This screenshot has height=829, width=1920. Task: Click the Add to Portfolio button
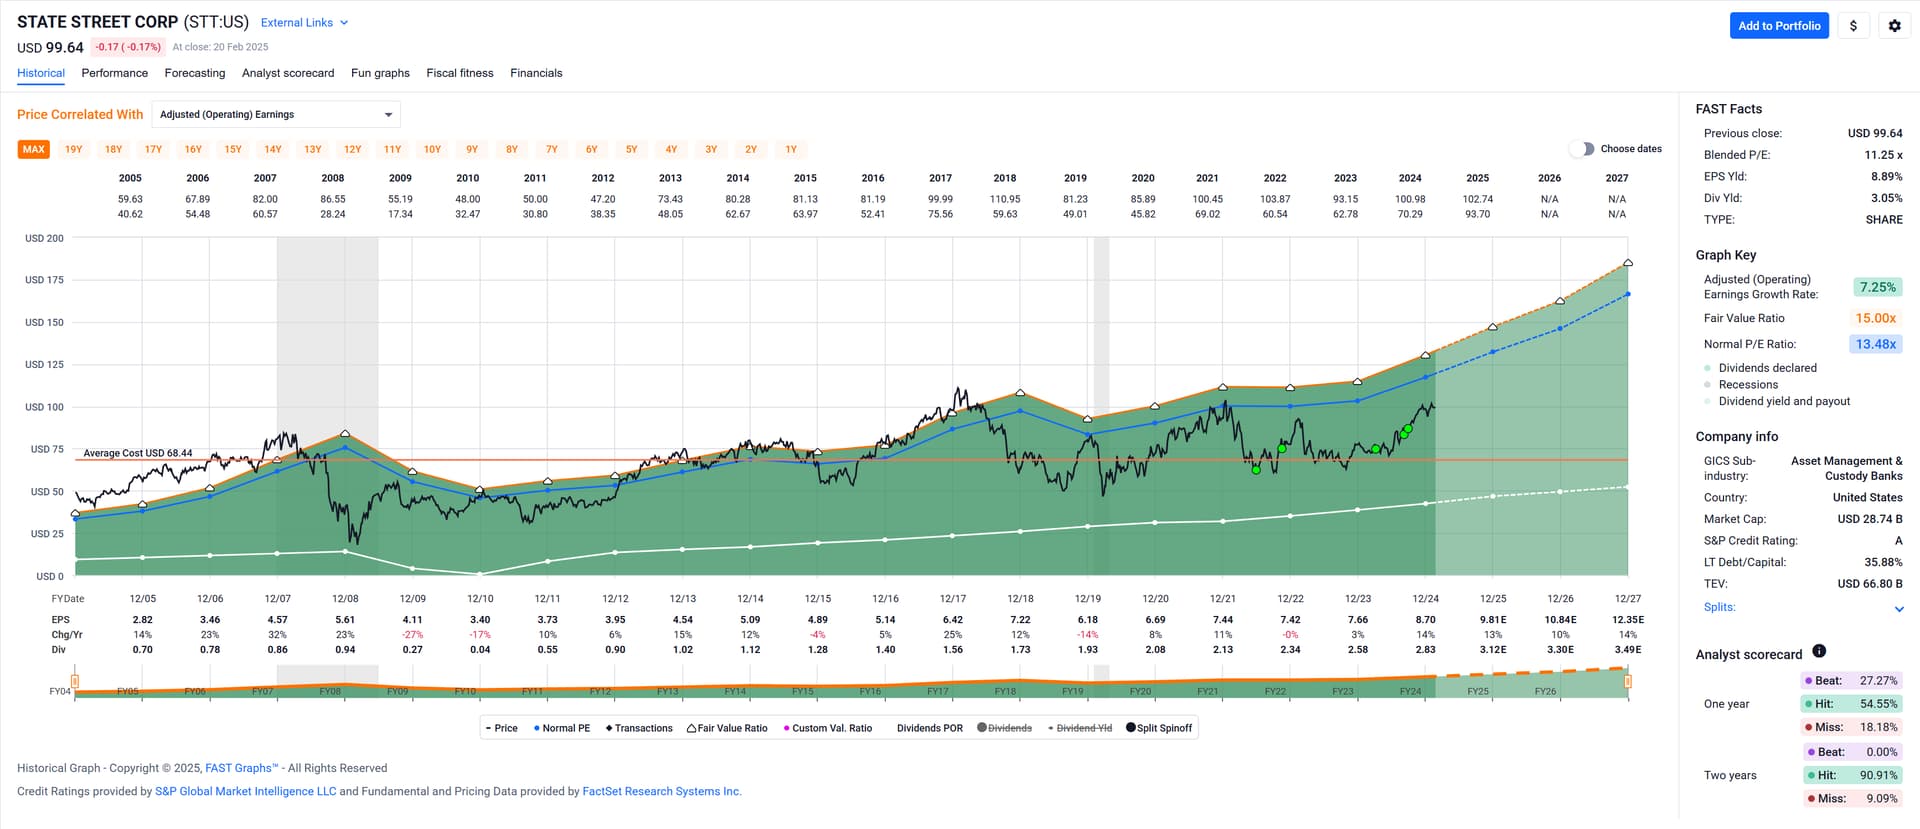click(1779, 26)
